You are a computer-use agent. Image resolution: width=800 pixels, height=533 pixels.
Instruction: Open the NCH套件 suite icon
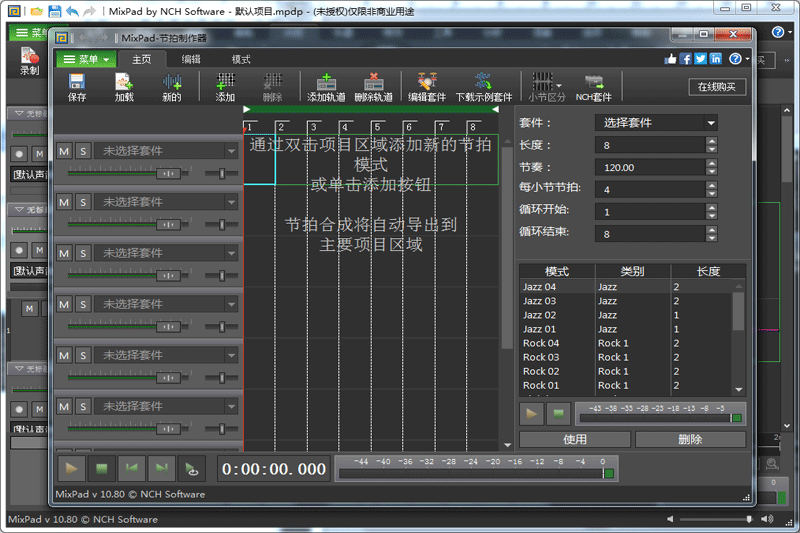point(593,87)
